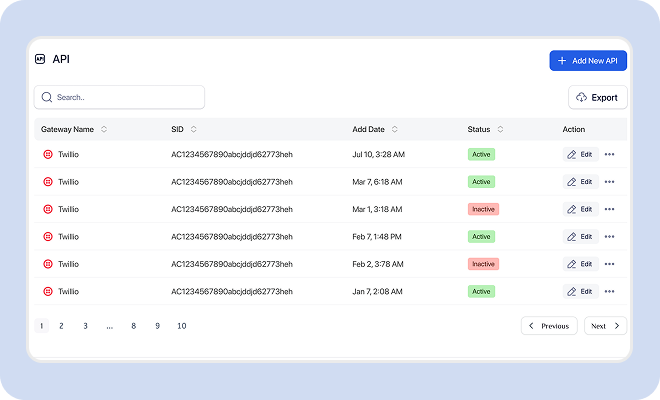
Task: Go to page 8
Action: [133, 326]
